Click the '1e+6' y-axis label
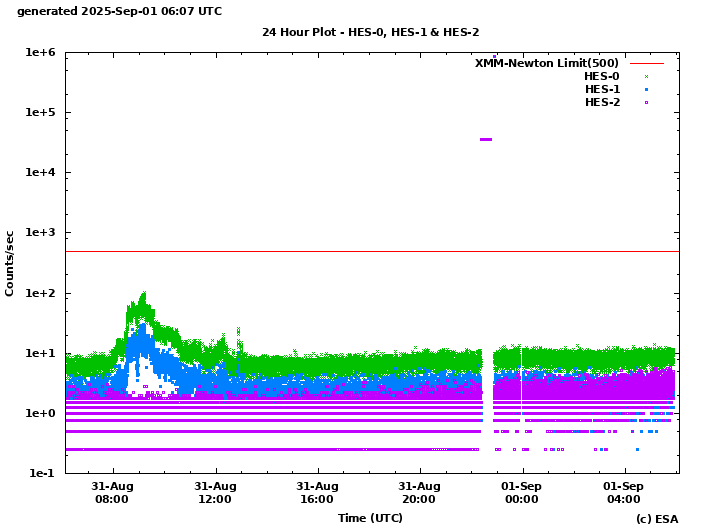The height and width of the screenshot is (528, 704). click(x=40, y=53)
